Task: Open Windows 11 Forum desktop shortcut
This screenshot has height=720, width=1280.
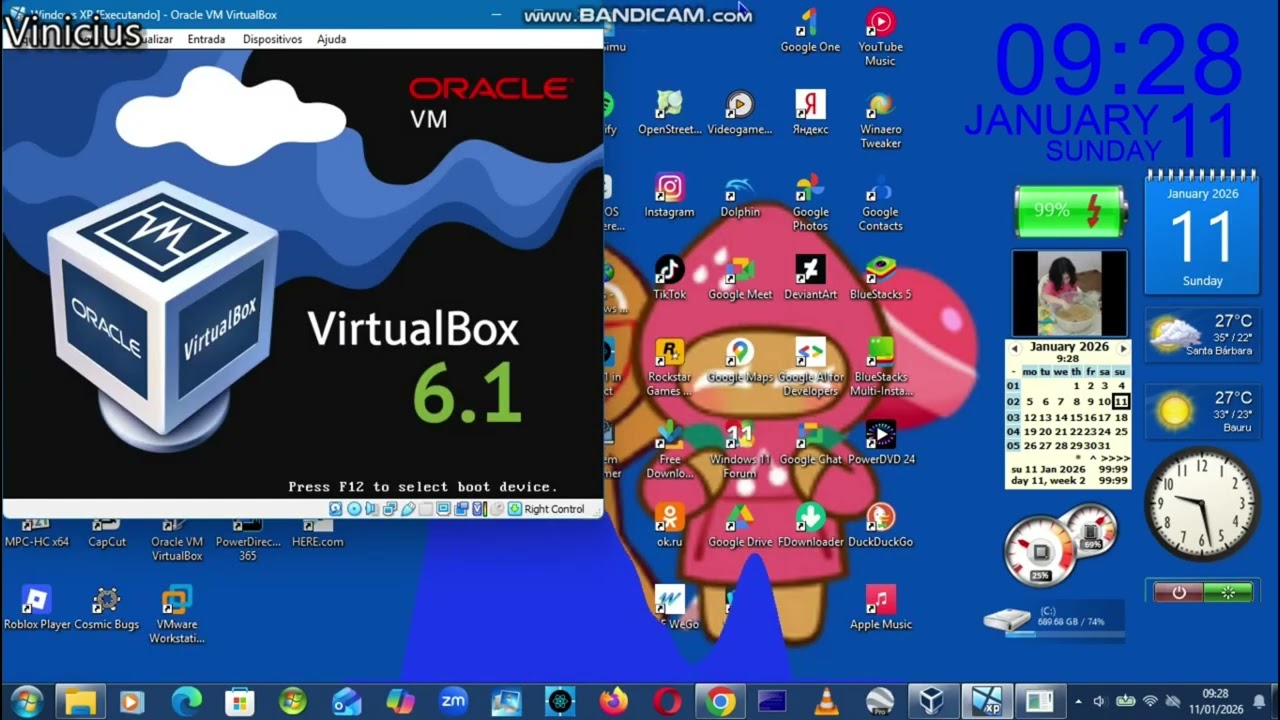Action: pos(740,449)
